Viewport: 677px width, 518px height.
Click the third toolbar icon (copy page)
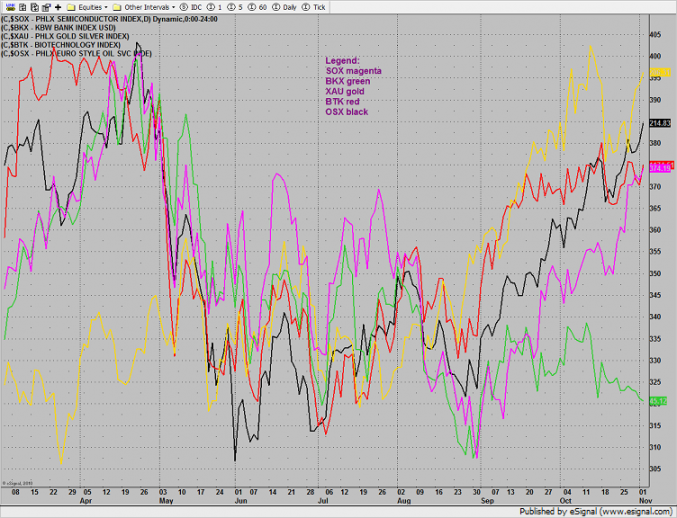coord(35,7)
